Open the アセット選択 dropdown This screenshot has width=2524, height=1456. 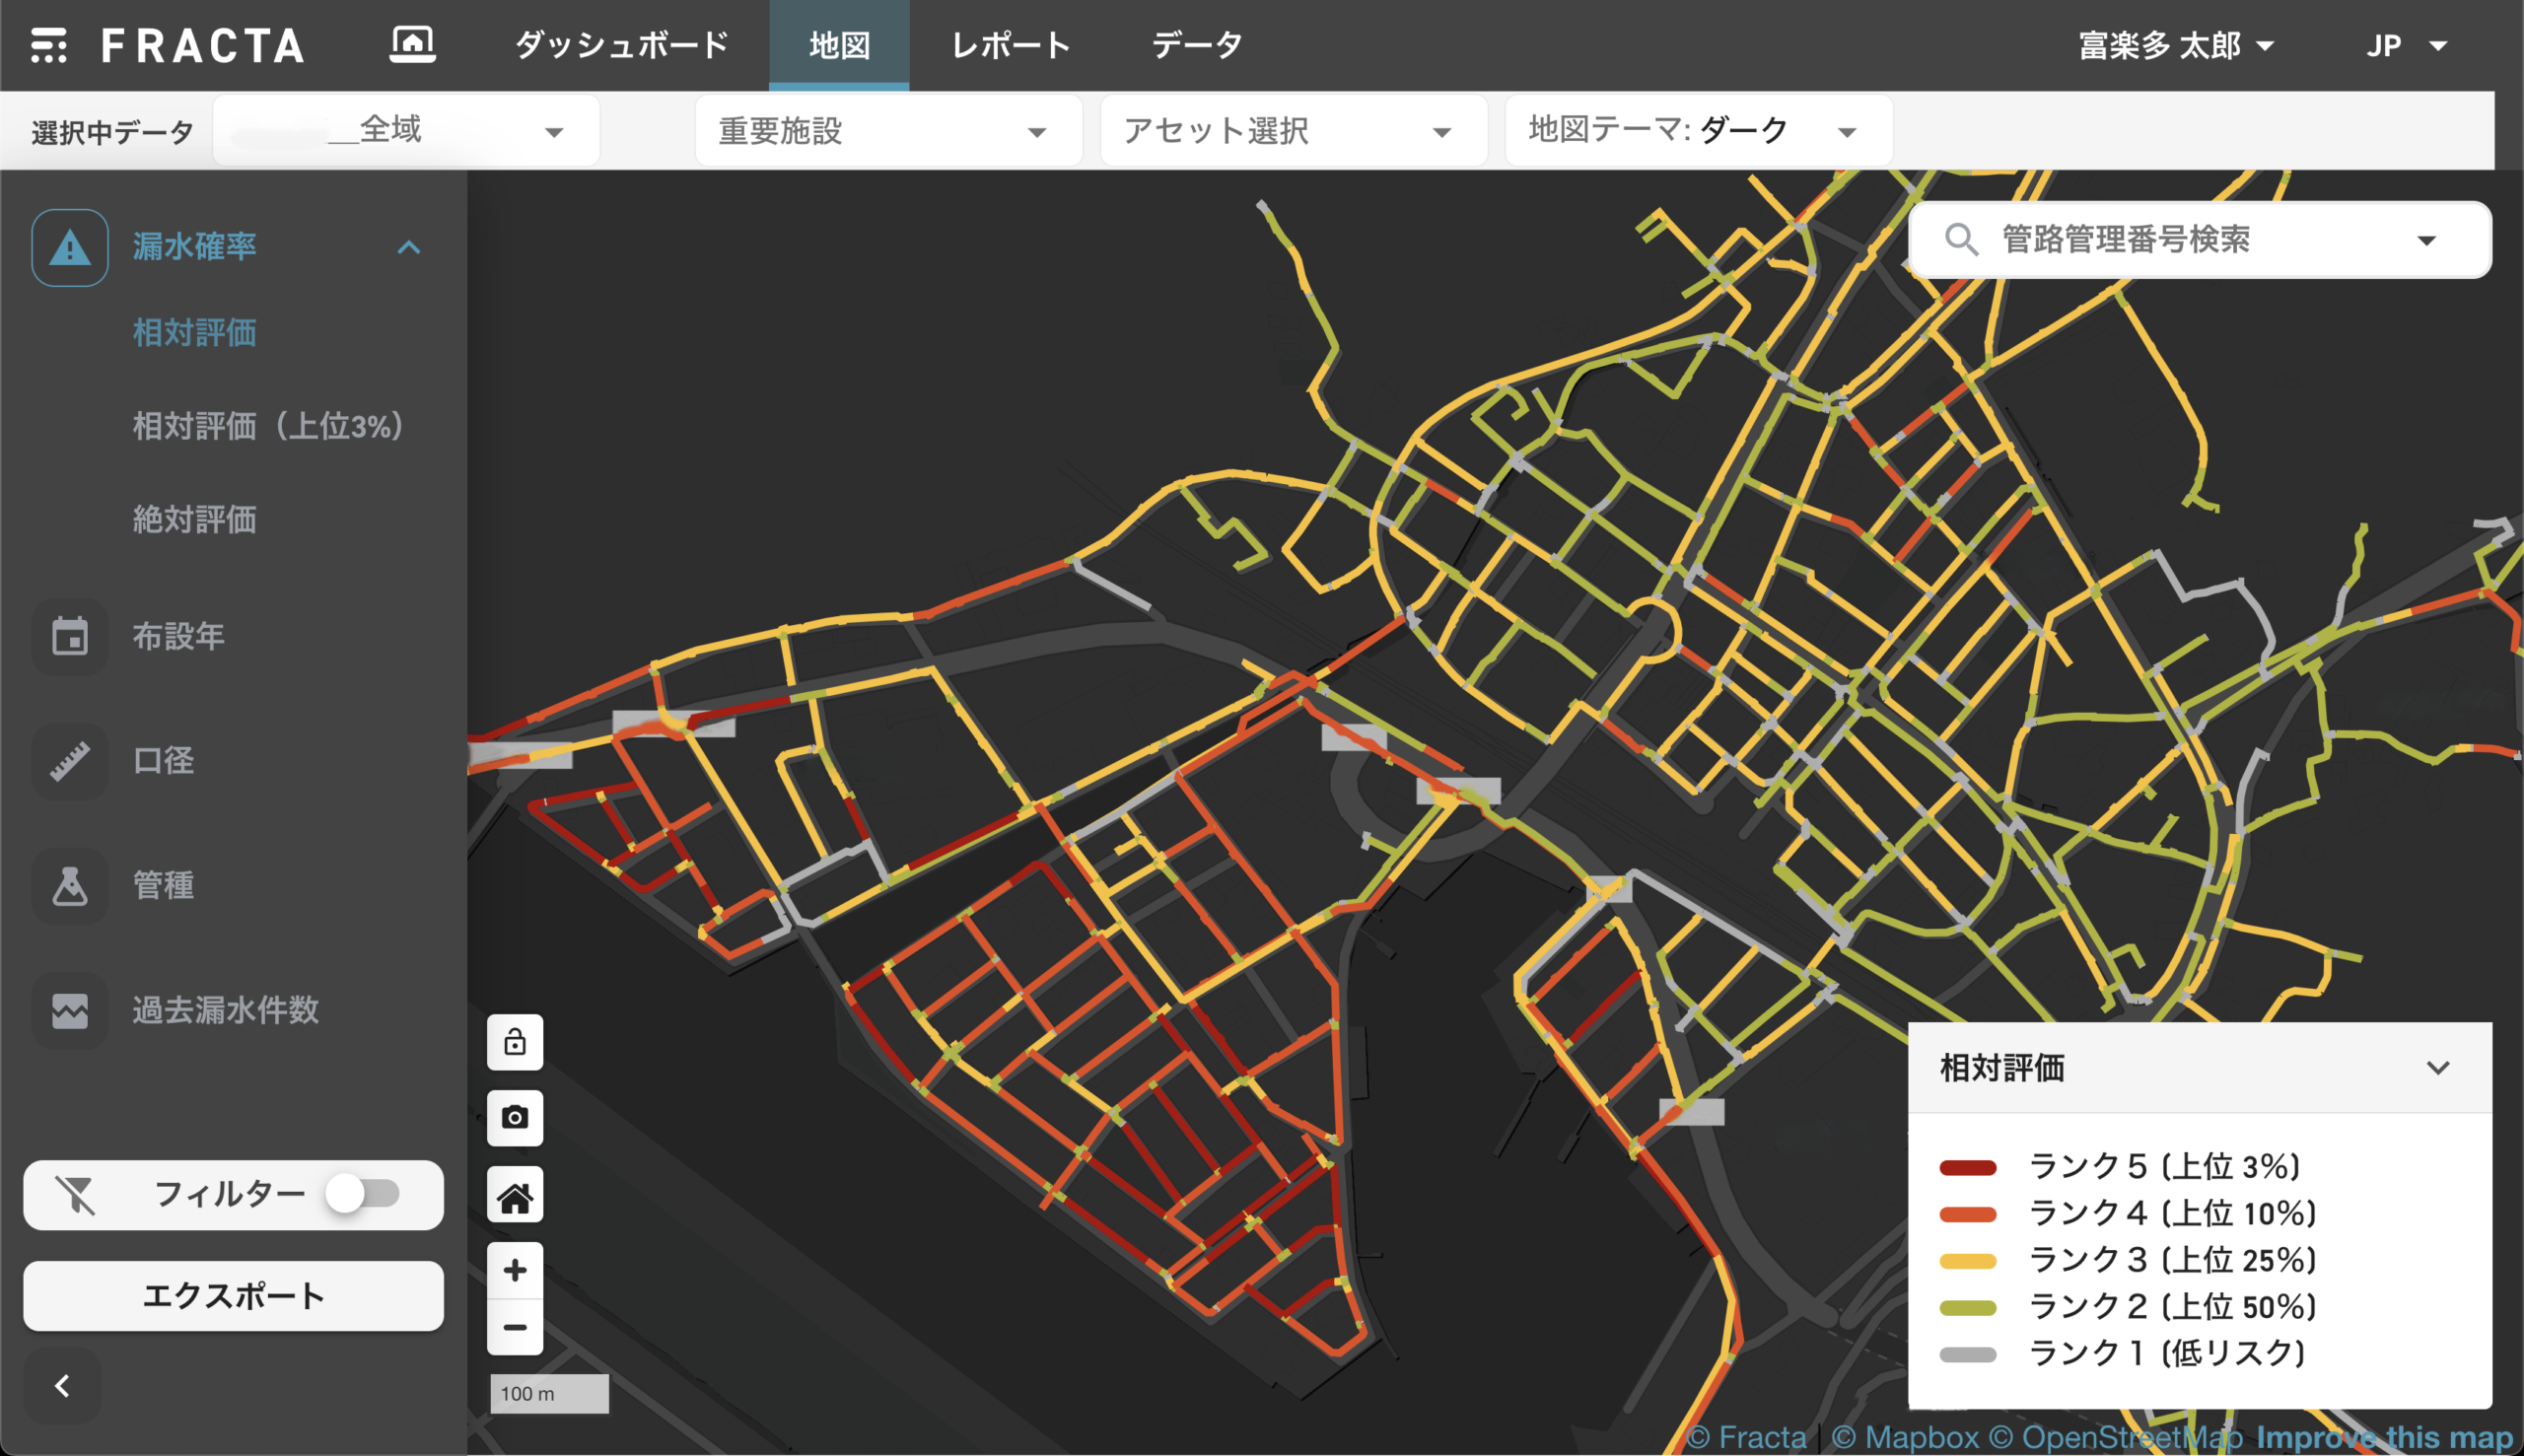click(1291, 131)
